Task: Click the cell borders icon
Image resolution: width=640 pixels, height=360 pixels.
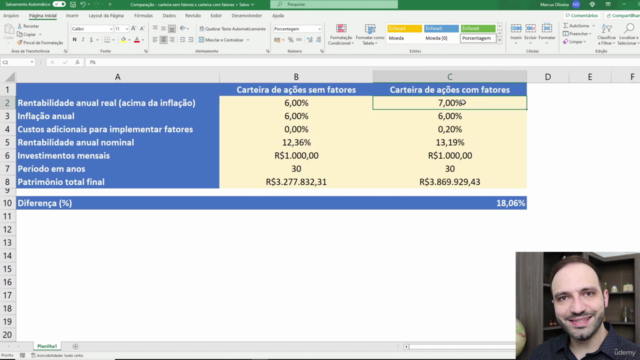Action: tap(107, 40)
